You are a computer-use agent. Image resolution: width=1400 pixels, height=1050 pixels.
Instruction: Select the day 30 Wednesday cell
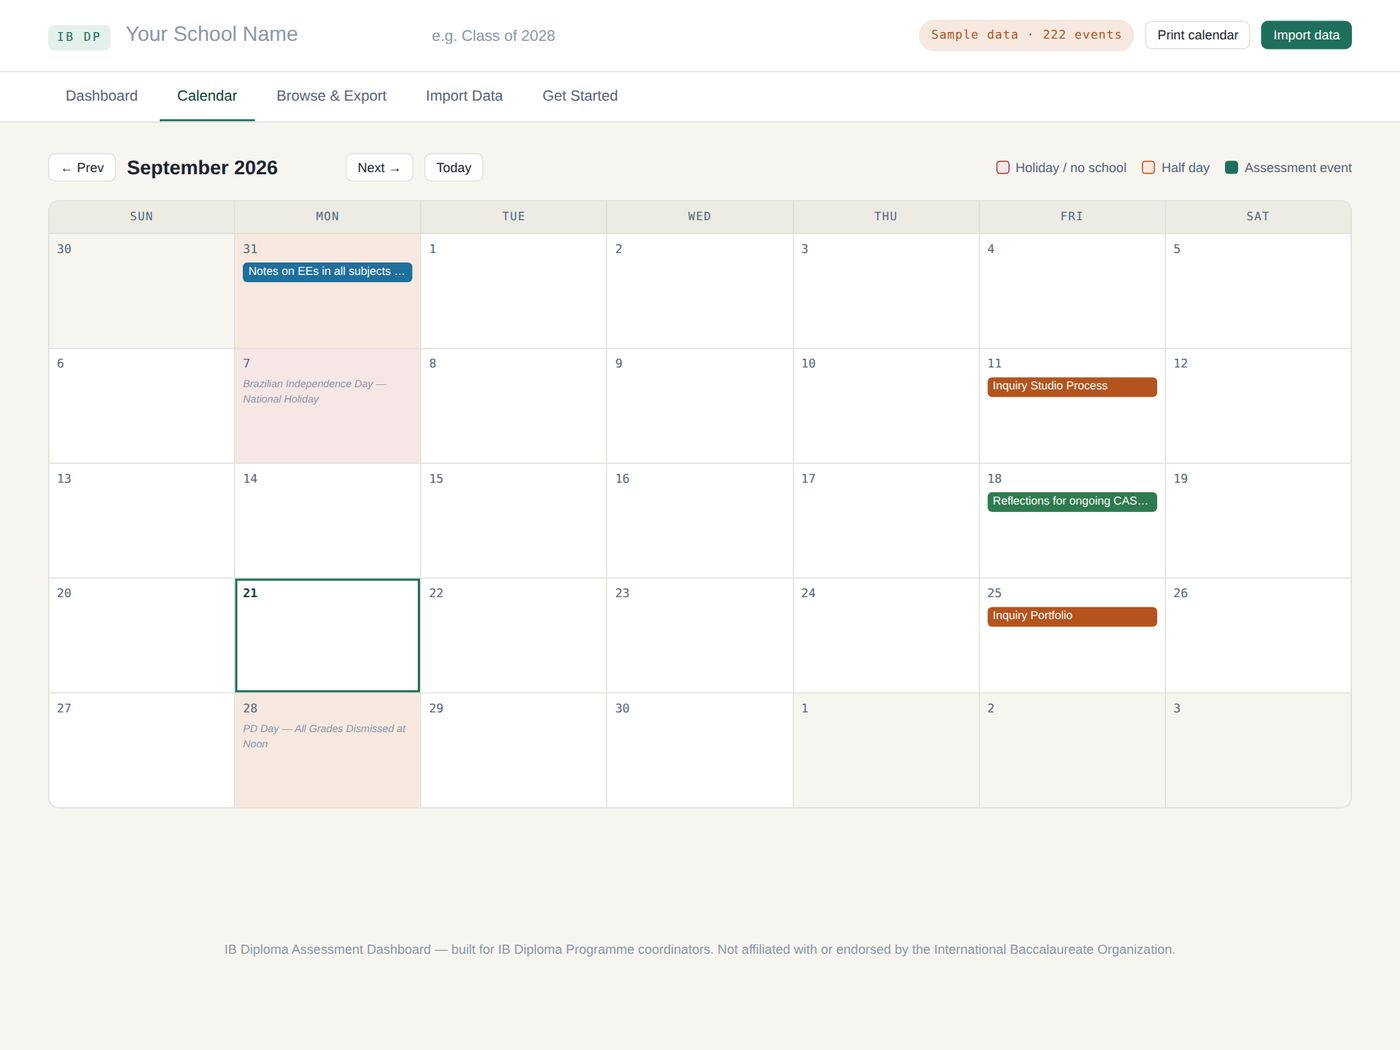[699, 750]
